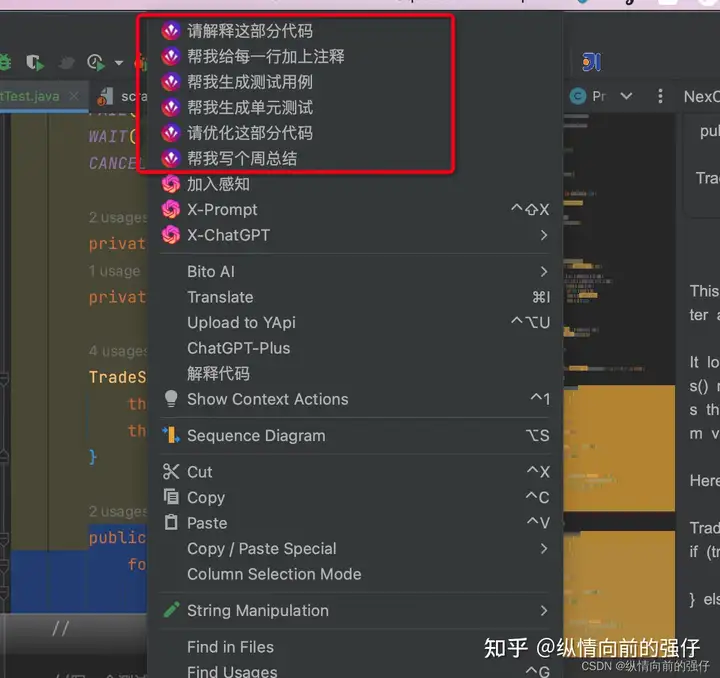Image resolution: width=720 pixels, height=678 pixels.
Task: Click '4 usages' inlay hint
Action: click(x=118, y=351)
